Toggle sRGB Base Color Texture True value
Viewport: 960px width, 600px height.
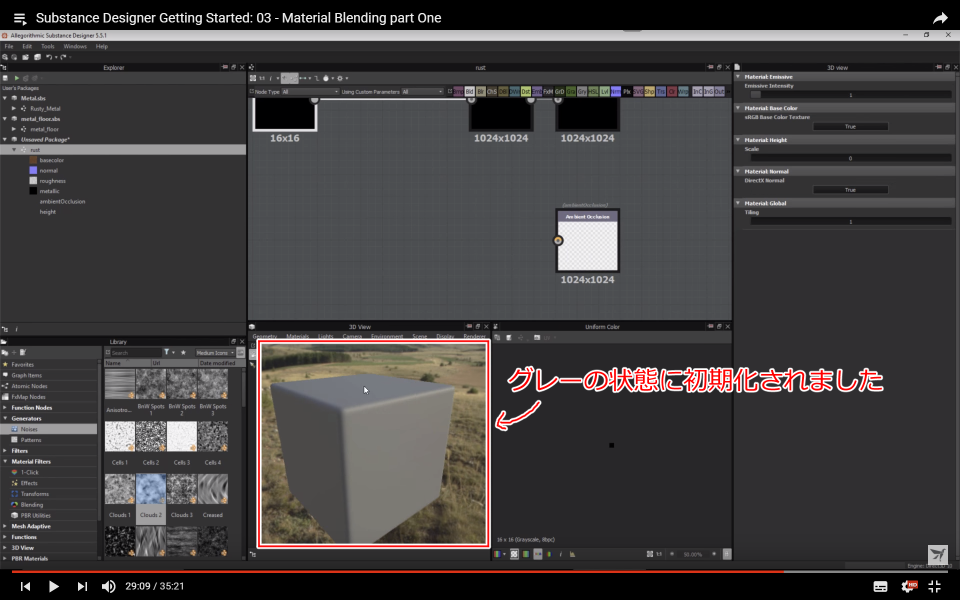850,127
